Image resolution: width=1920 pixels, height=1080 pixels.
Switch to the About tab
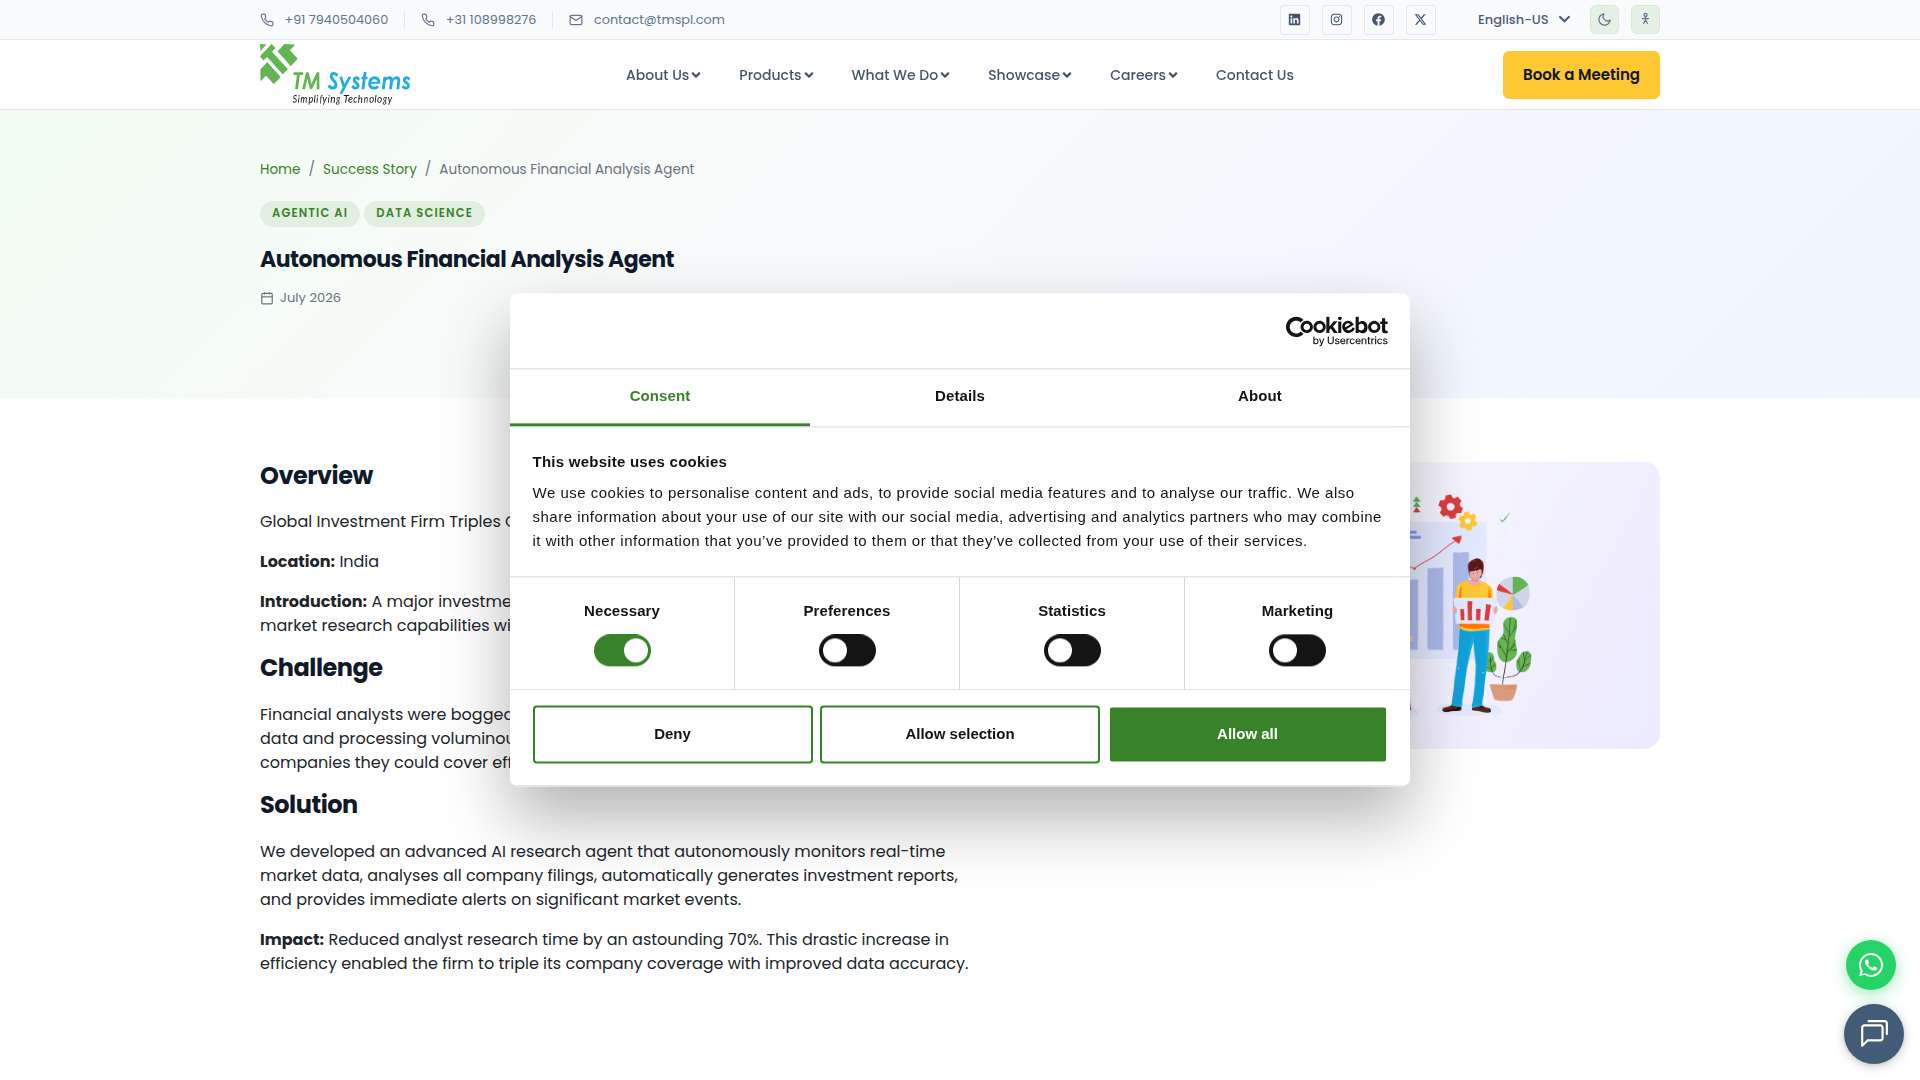[1260, 397]
